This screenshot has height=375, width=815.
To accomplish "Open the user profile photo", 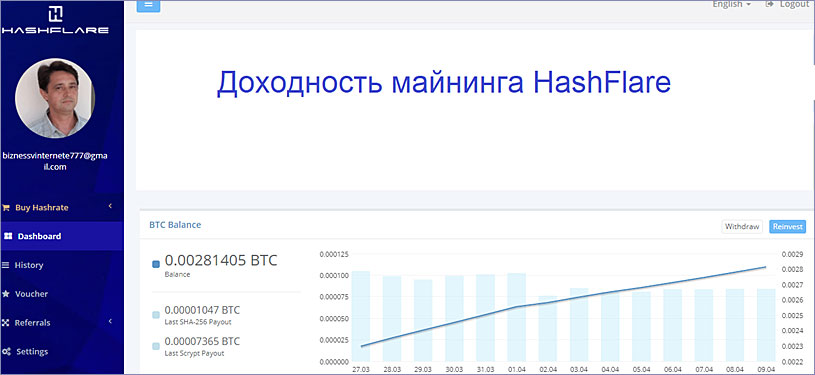I will (x=55, y=98).
